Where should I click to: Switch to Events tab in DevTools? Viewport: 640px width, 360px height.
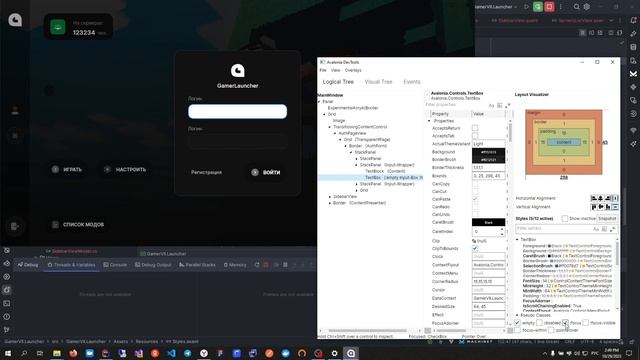412,82
